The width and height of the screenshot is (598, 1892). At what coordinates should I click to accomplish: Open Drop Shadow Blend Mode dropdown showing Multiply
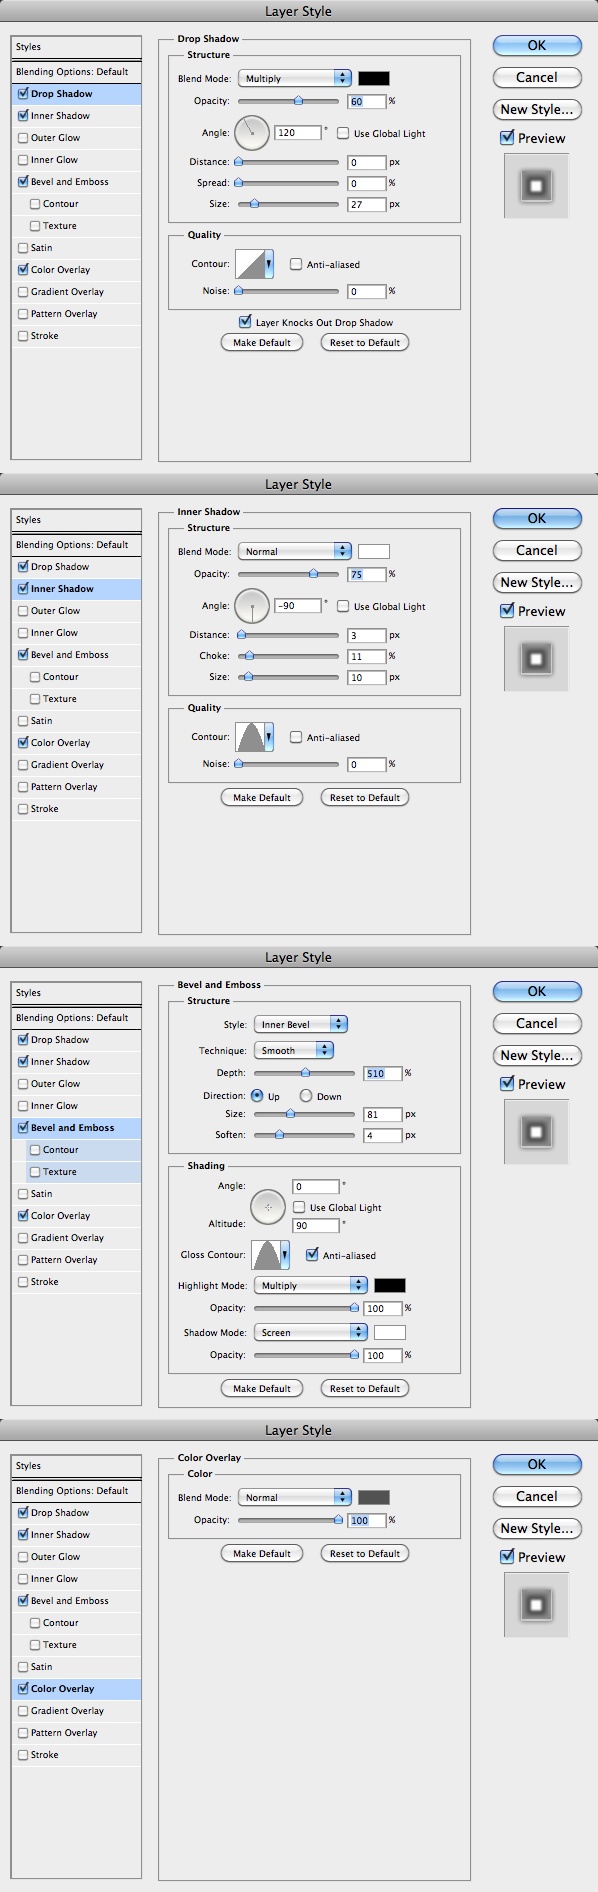[x=294, y=78]
